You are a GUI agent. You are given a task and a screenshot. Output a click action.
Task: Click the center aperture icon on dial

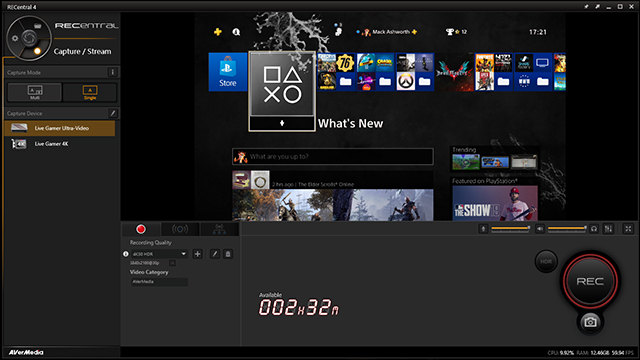click(x=29, y=38)
